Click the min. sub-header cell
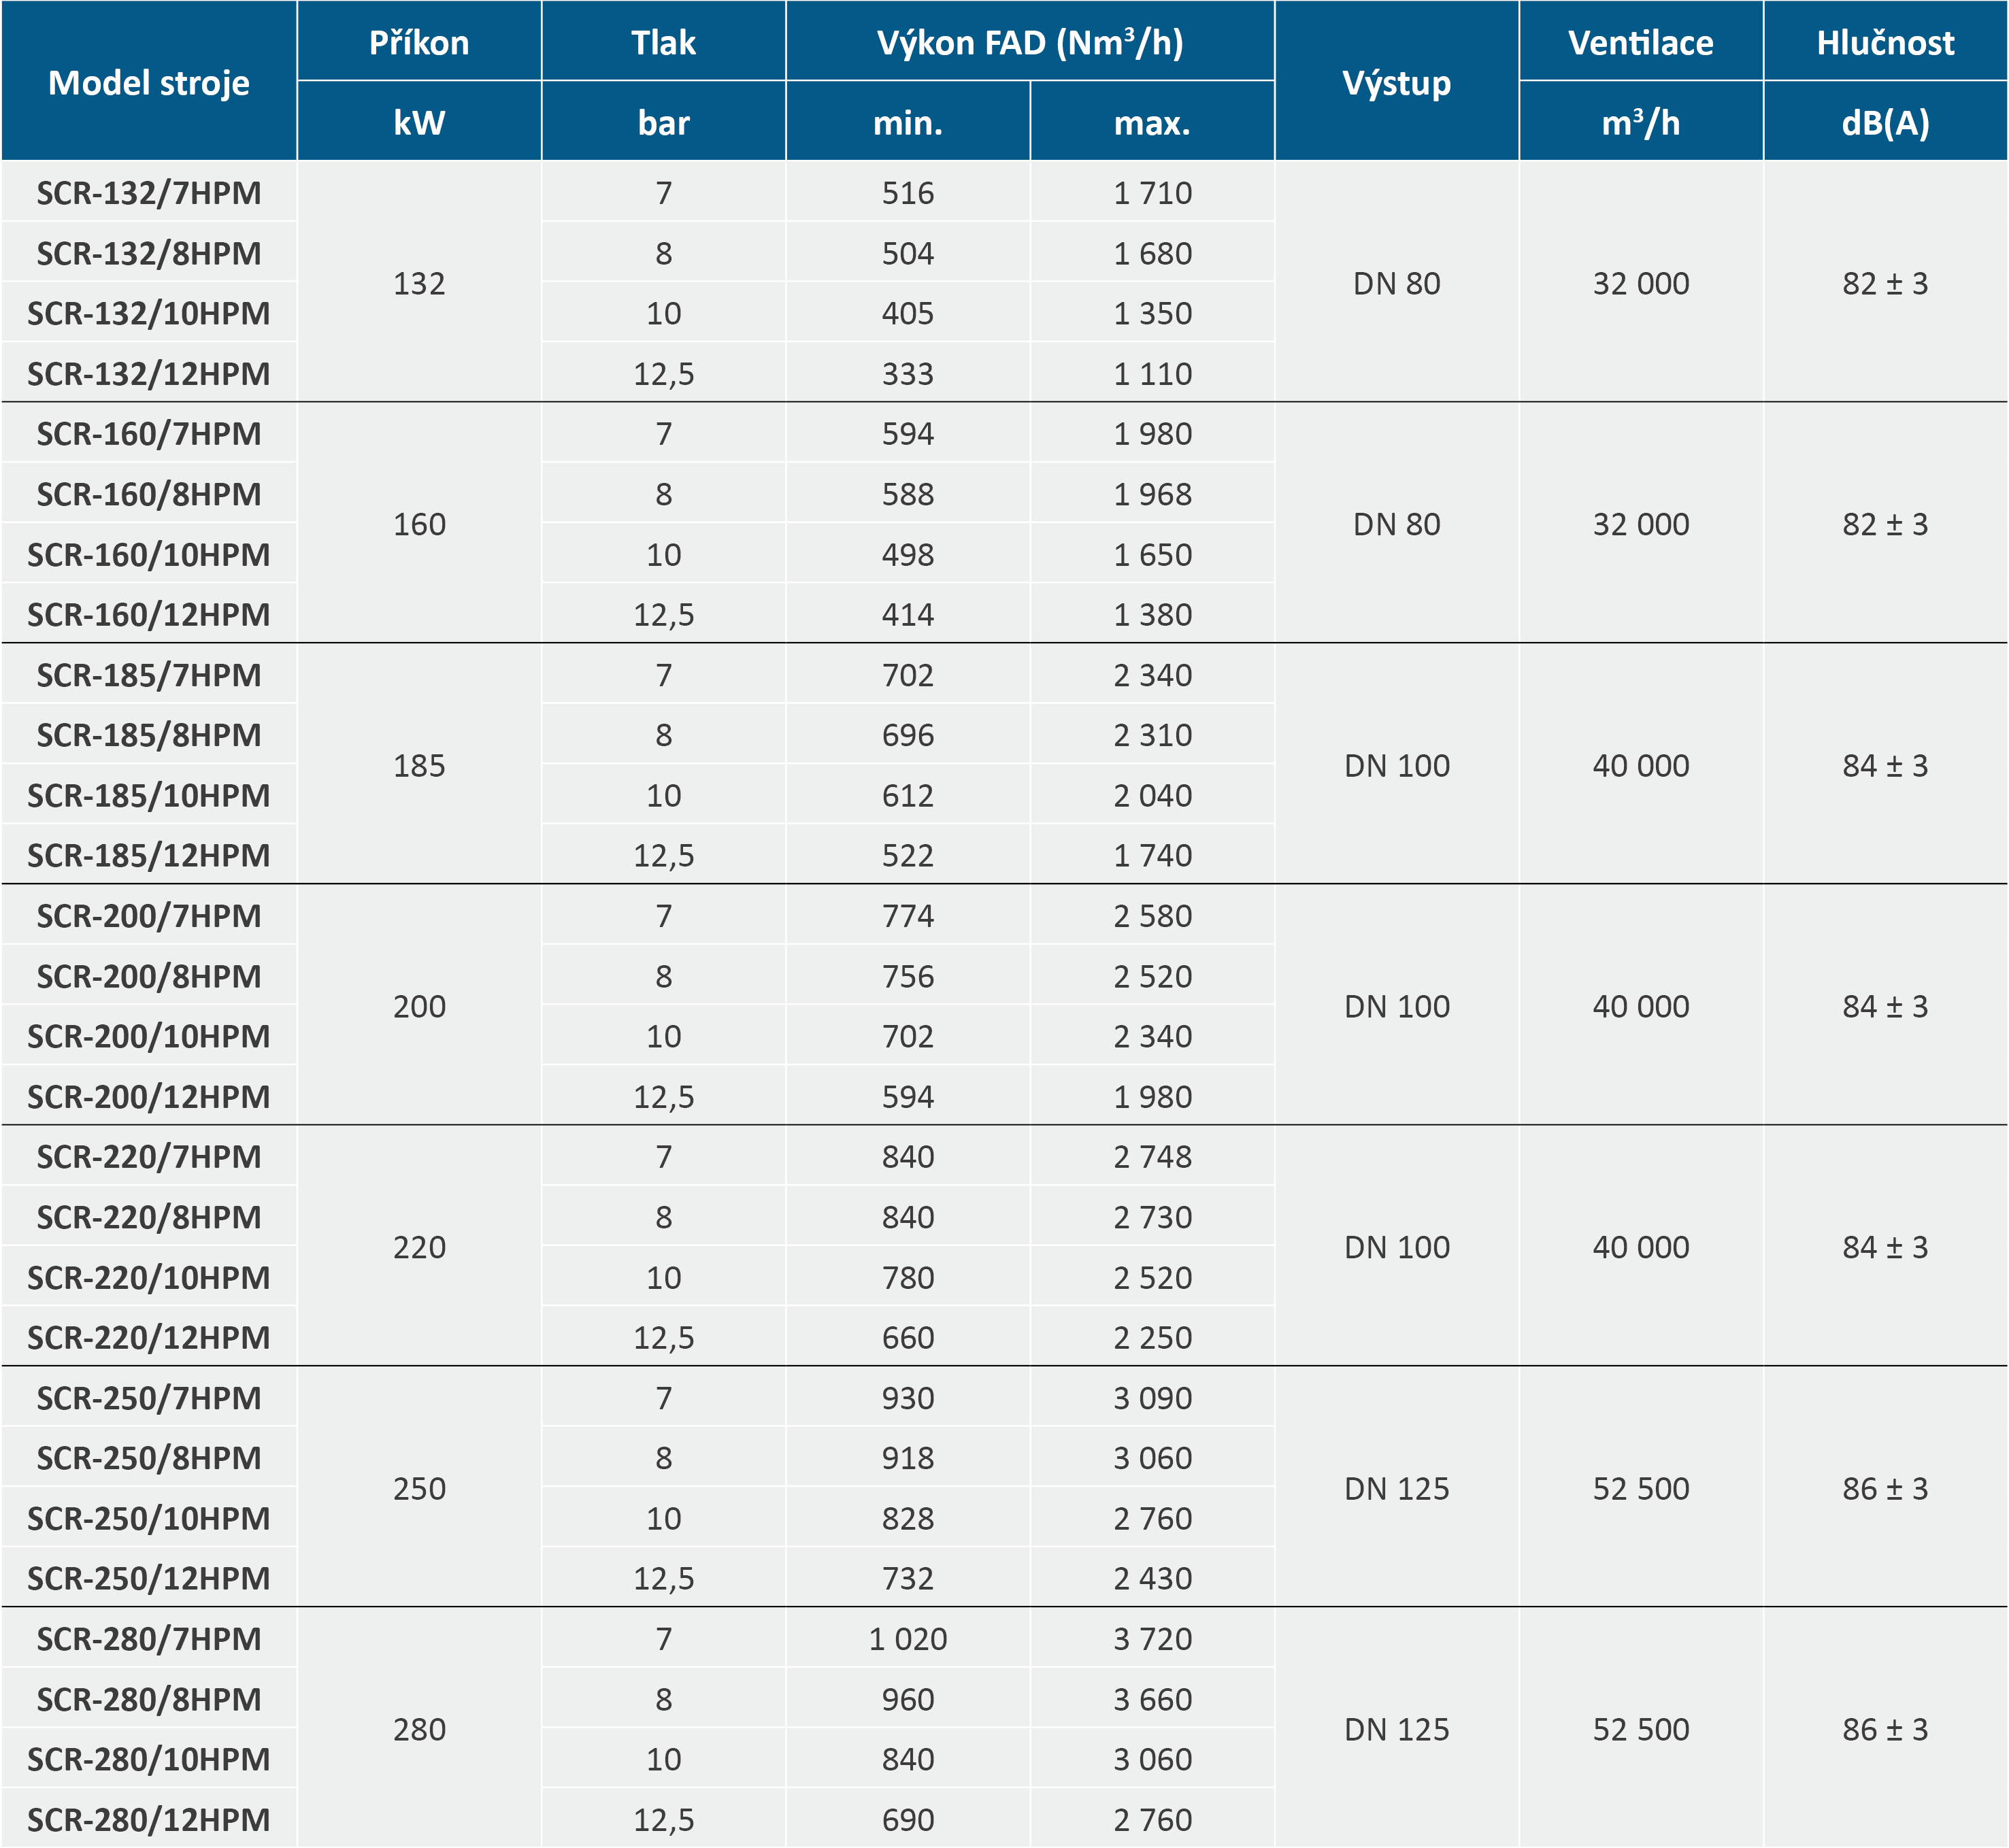The height and width of the screenshot is (1848, 2009). click(907, 122)
